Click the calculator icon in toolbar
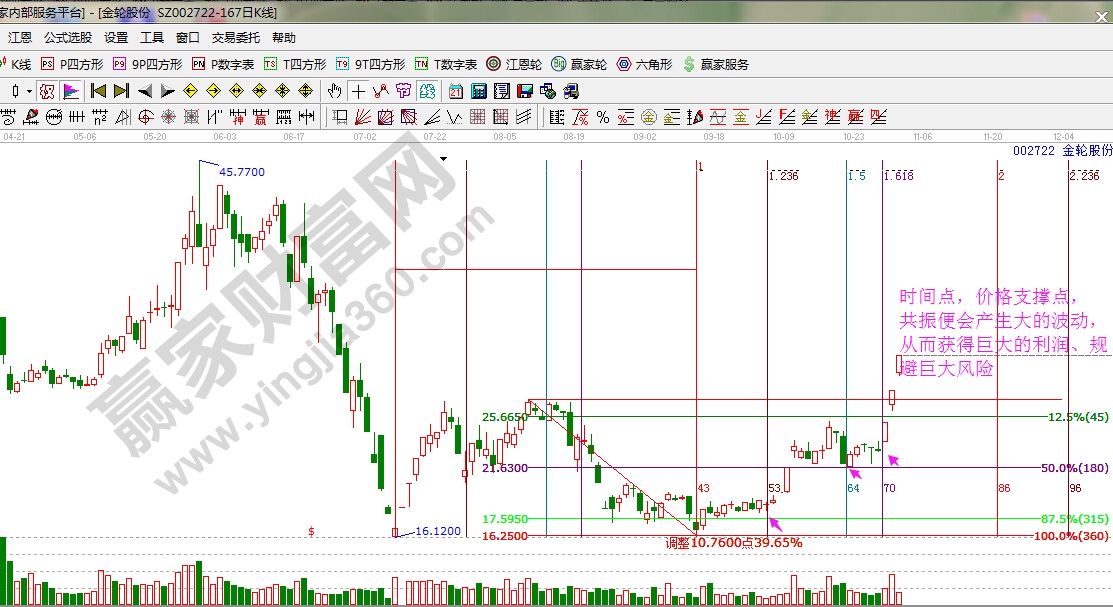The image size is (1113, 607). click(479, 91)
